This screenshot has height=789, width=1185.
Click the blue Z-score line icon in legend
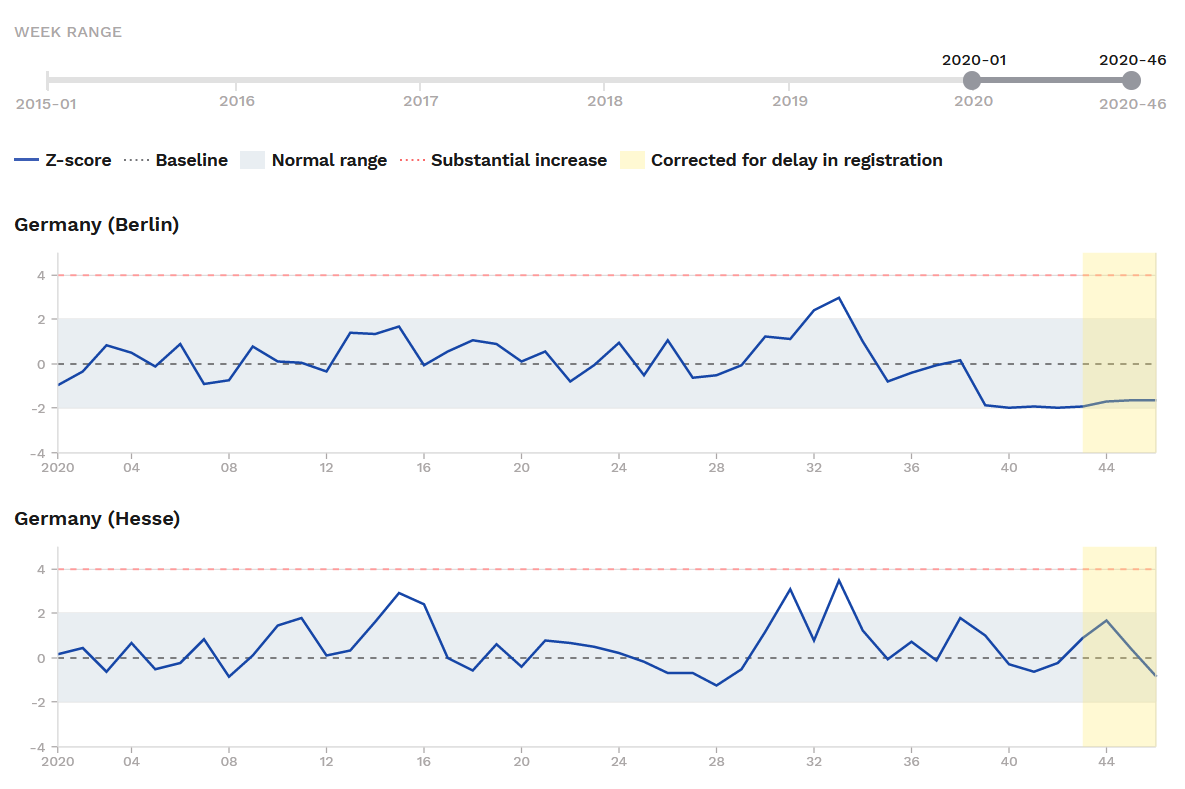pos(26,160)
